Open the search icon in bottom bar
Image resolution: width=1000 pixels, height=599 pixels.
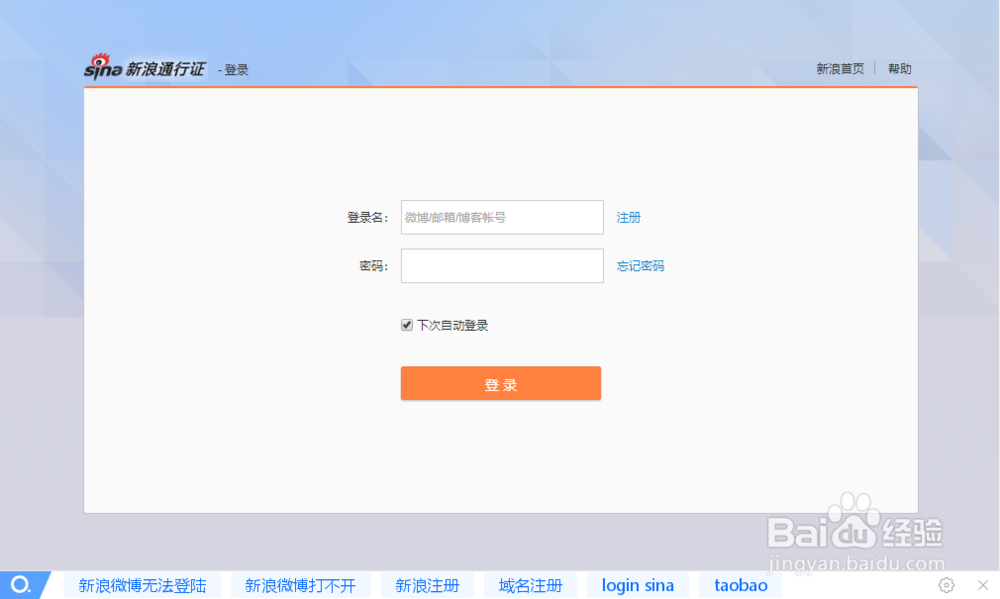click(x=20, y=585)
